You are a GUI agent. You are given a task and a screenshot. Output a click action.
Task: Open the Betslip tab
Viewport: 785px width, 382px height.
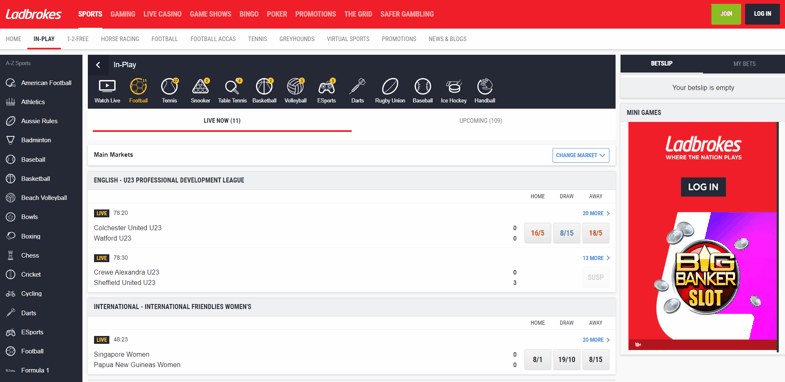[661, 64]
